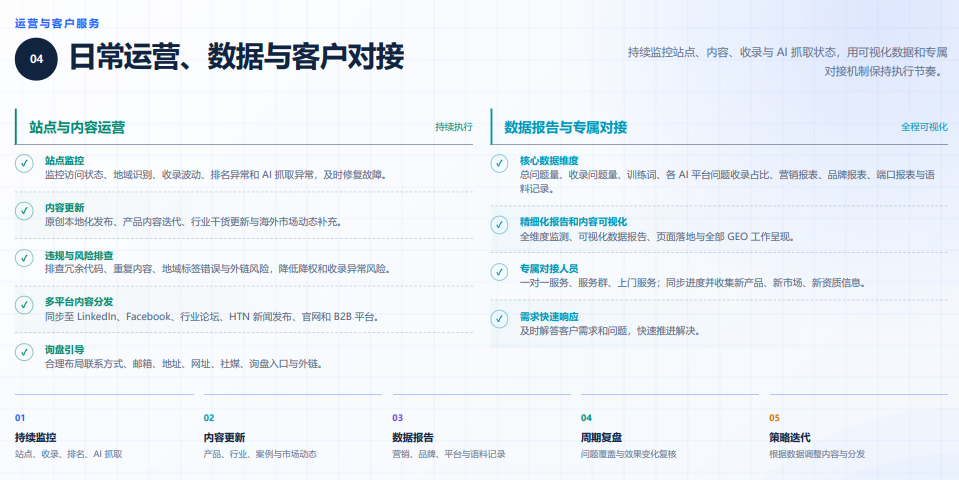The image size is (959, 480).
Task: Click the 违规与风险排查 item title
Action: coord(79,255)
